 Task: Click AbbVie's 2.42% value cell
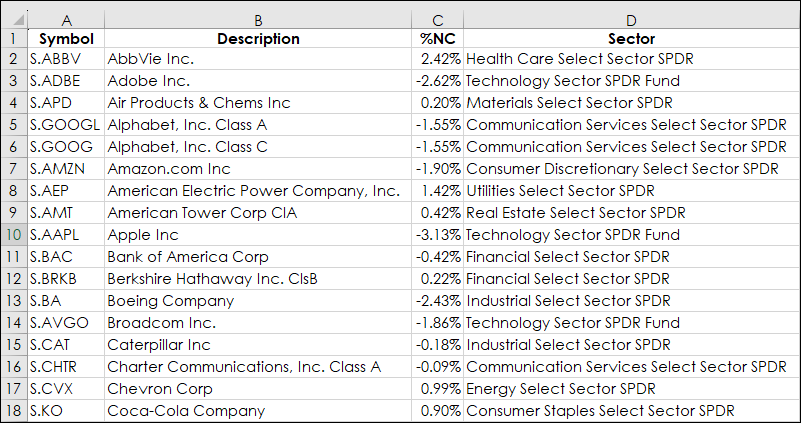coord(438,59)
